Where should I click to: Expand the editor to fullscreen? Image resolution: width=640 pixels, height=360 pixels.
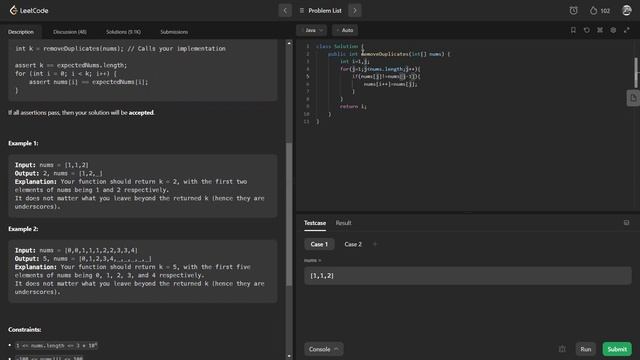(x=627, y=30)
